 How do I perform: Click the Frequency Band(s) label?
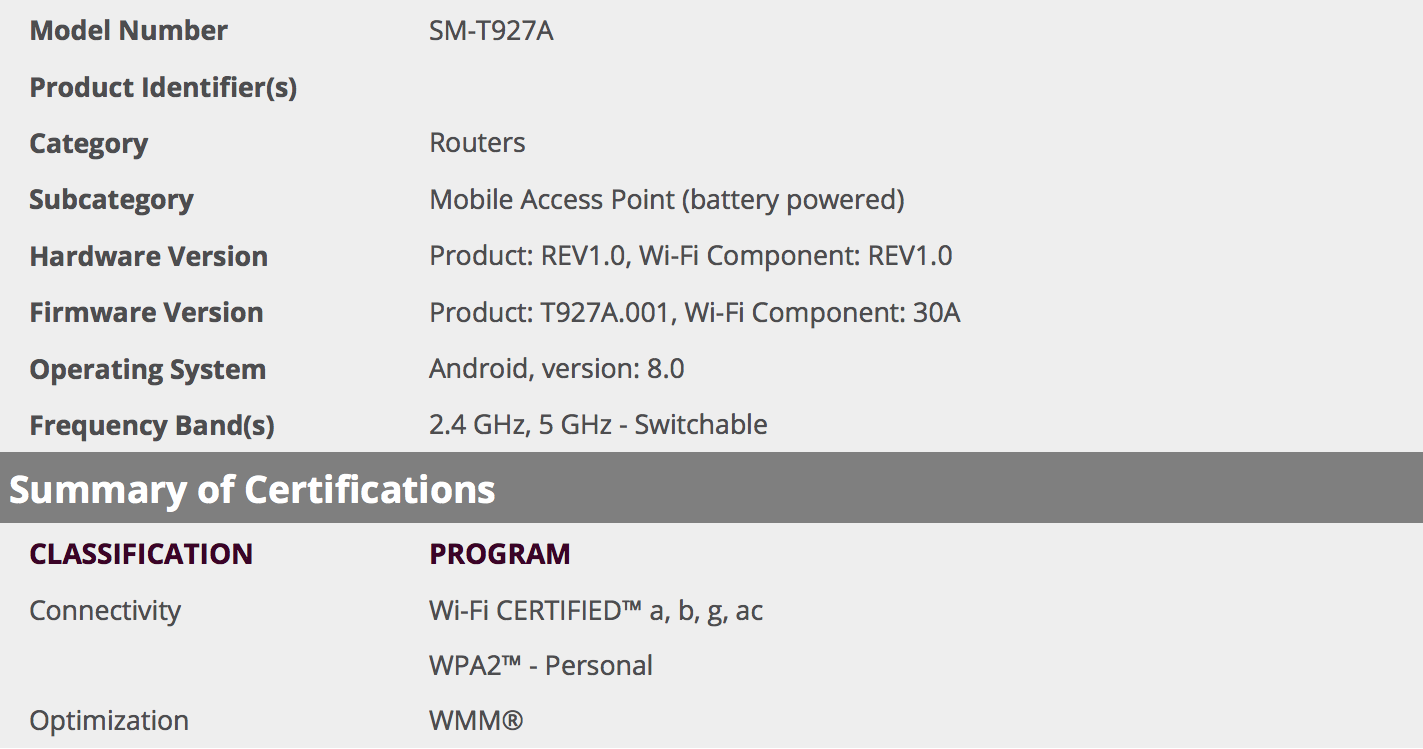tap(151, 426)
